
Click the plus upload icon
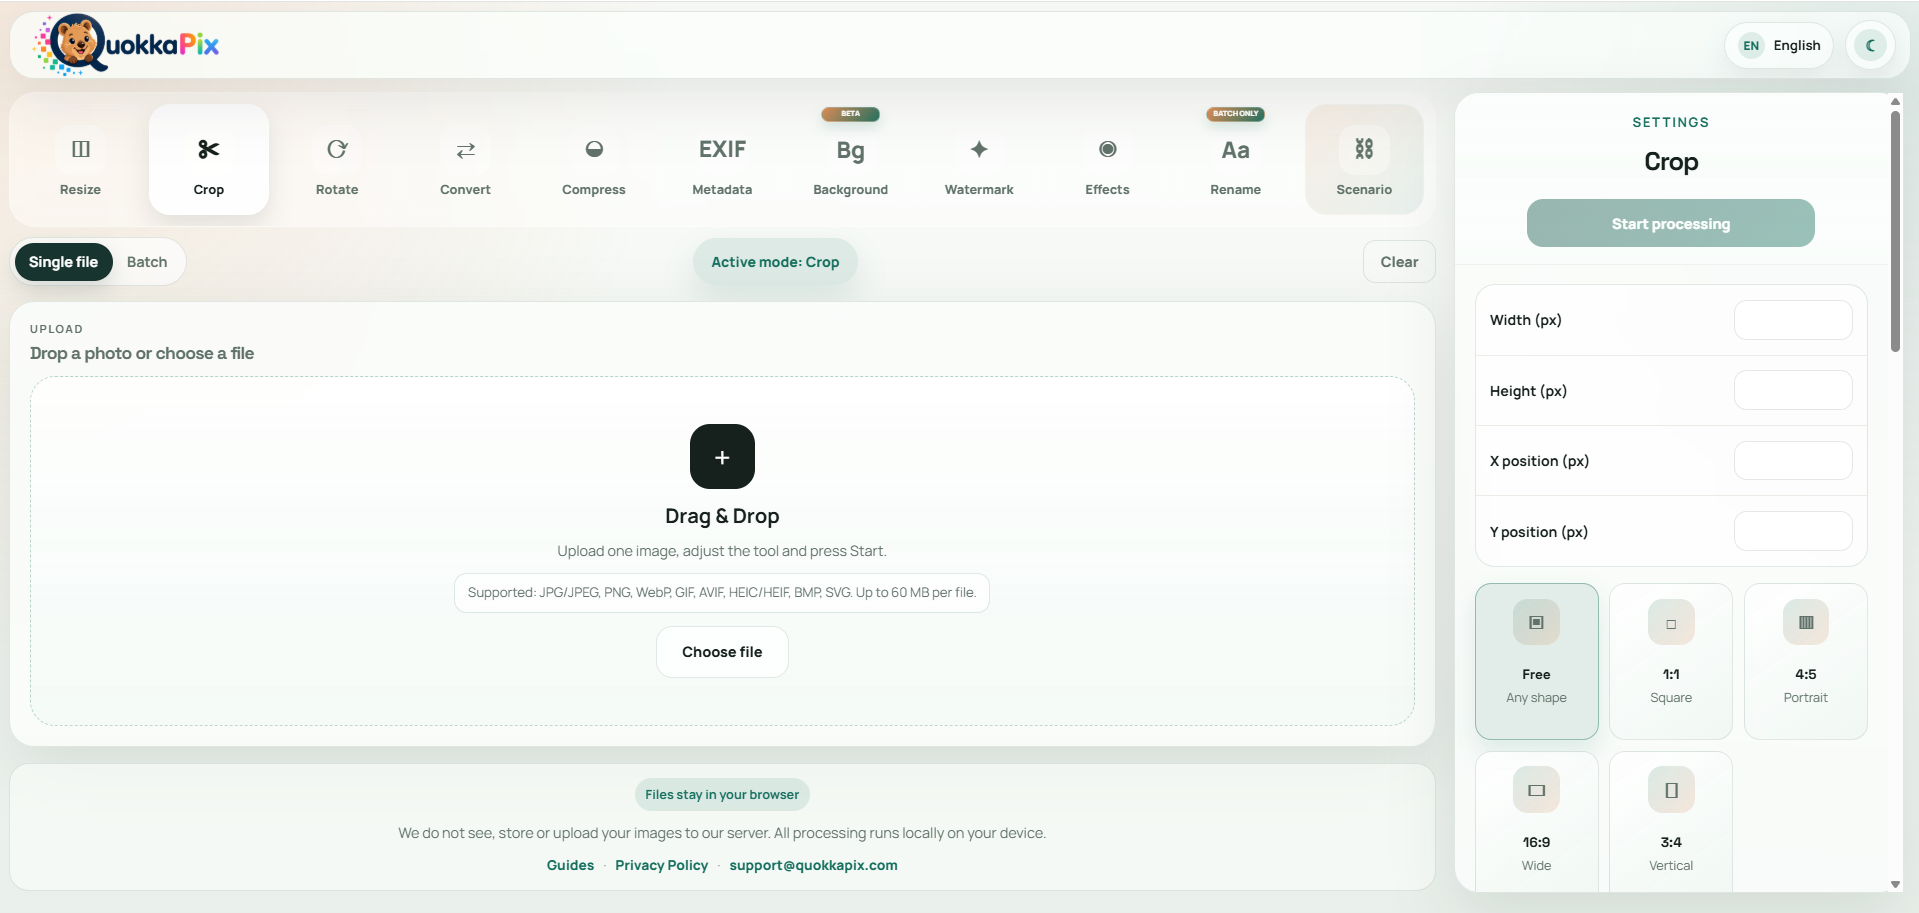click(x=722, y=457)
